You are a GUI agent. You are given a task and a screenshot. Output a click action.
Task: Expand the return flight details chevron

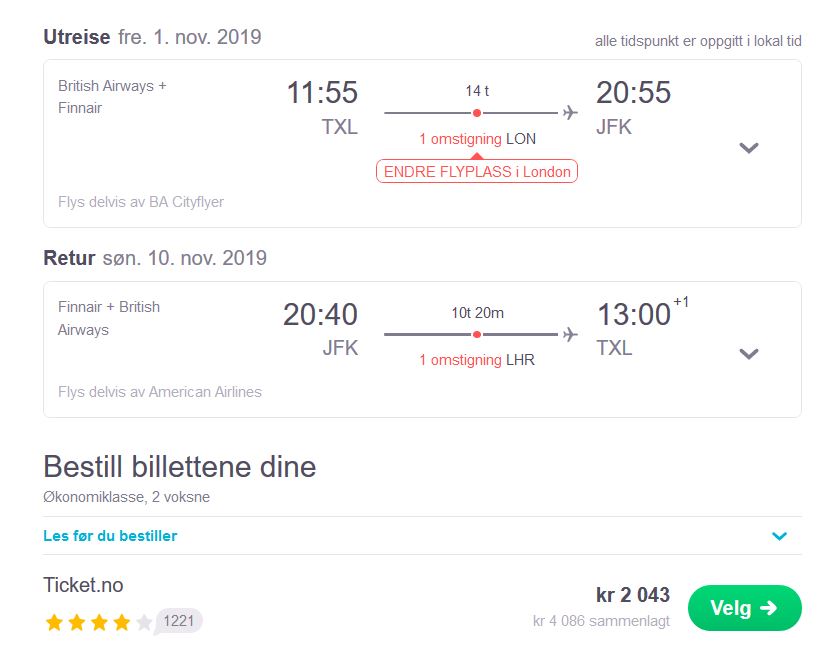tap(749, 354)
